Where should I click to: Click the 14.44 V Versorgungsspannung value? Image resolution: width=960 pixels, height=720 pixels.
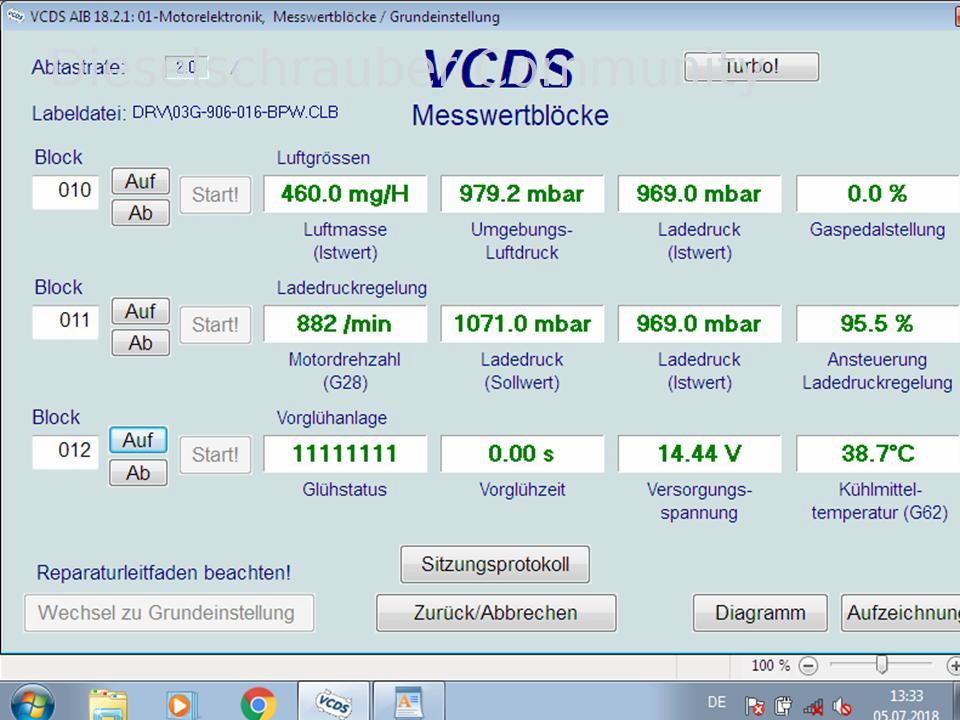coord(700,454)
